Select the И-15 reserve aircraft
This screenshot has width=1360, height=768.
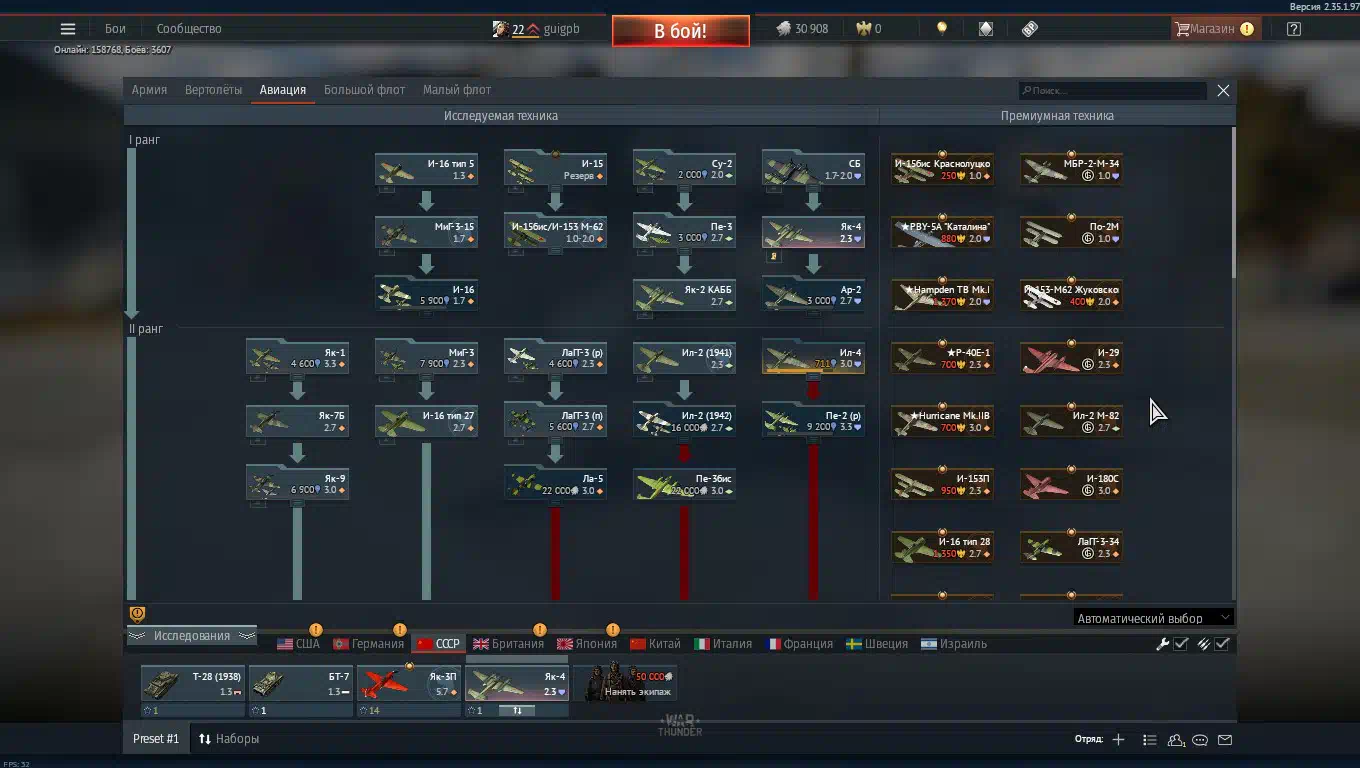555,169
